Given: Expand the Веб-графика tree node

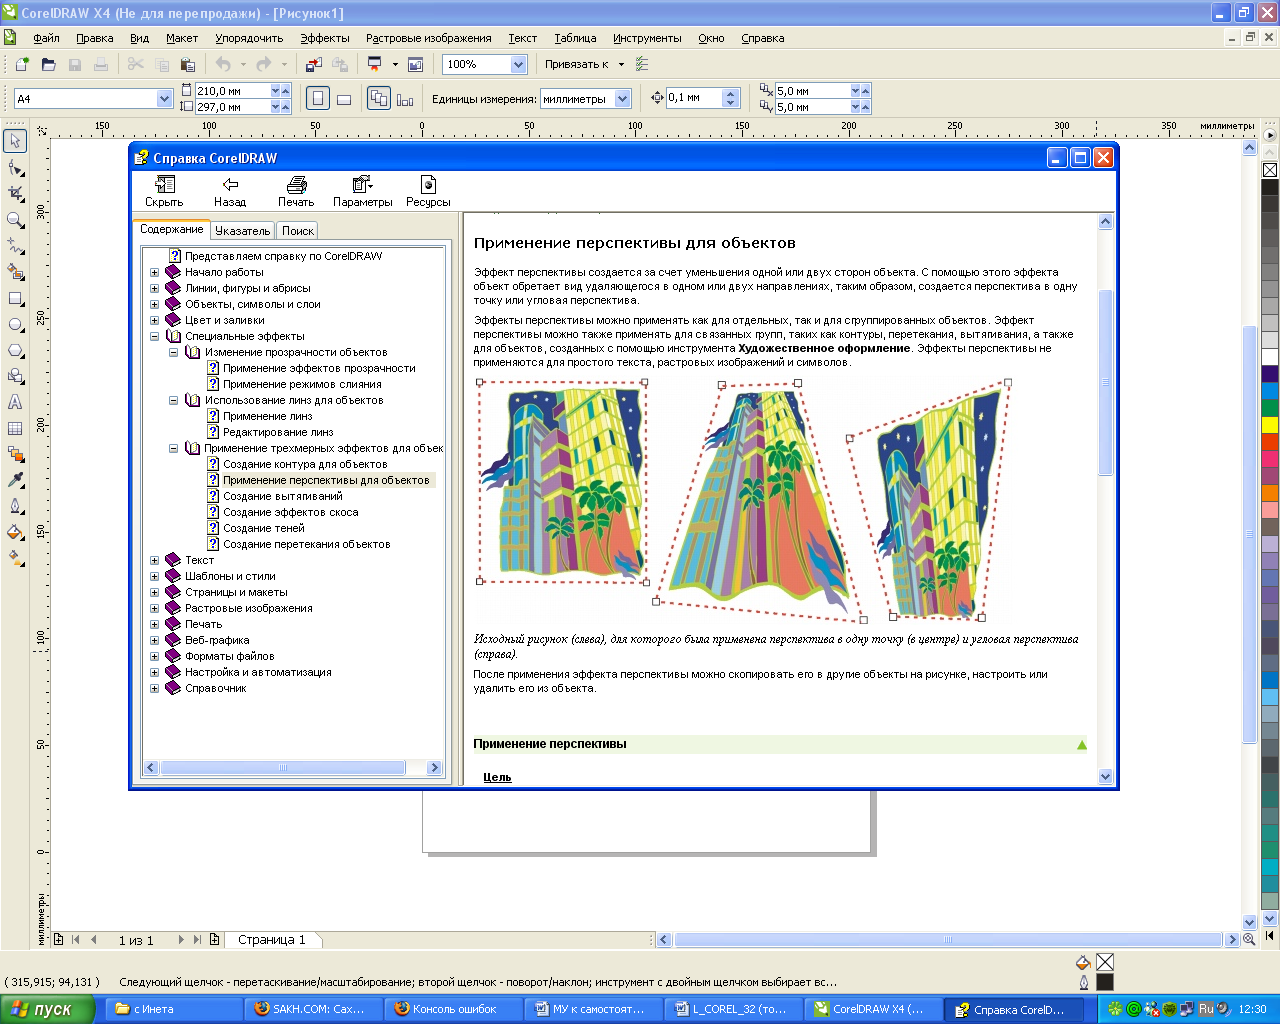Looking at the screenshot, I should point(155,640).
